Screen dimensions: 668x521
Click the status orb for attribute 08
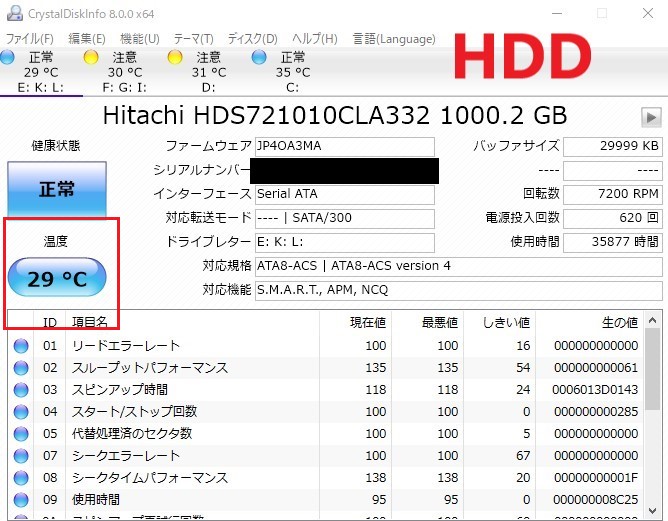[21, 478]
